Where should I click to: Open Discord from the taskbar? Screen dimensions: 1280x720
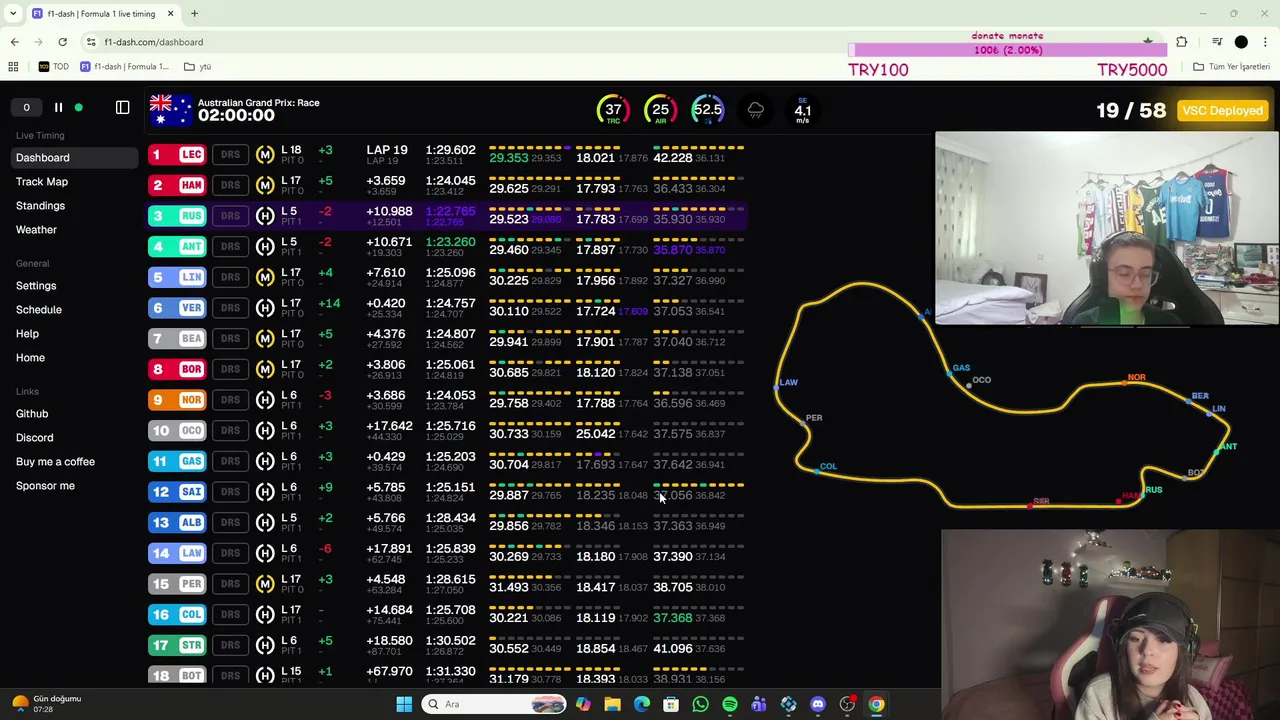(818, 704)
